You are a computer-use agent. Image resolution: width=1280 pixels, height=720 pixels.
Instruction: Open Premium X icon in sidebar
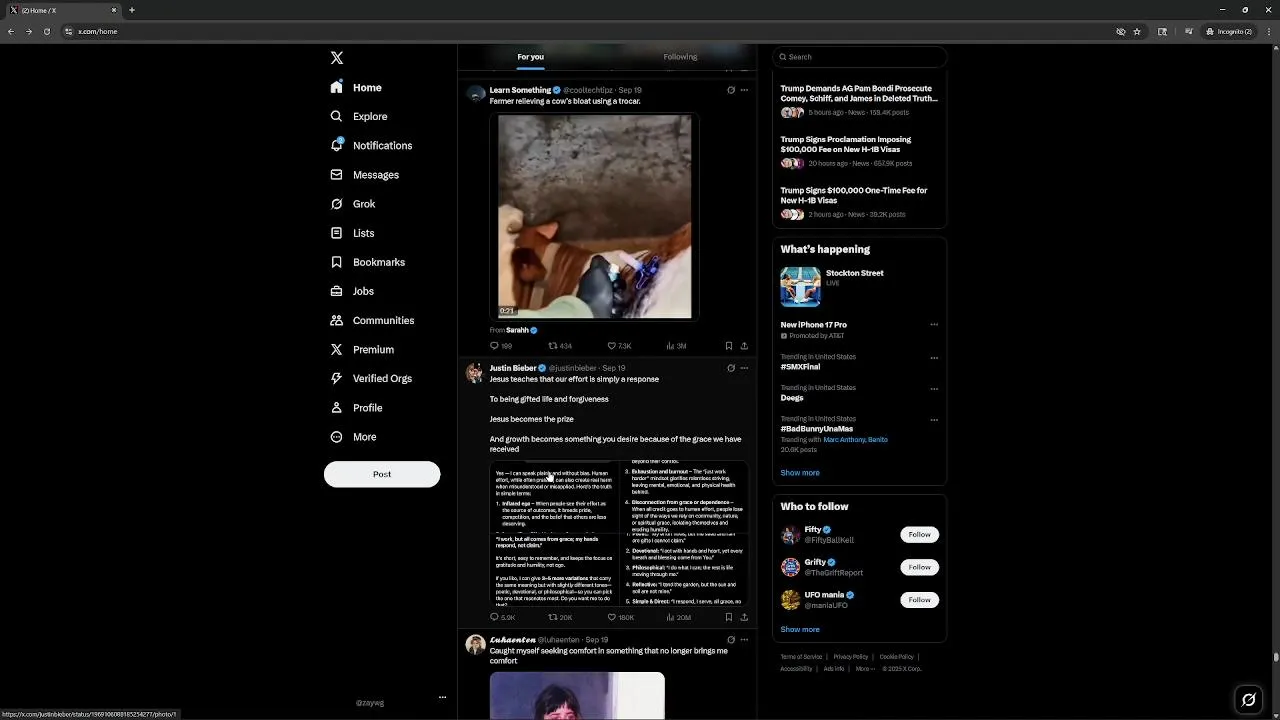coord(337,349)
